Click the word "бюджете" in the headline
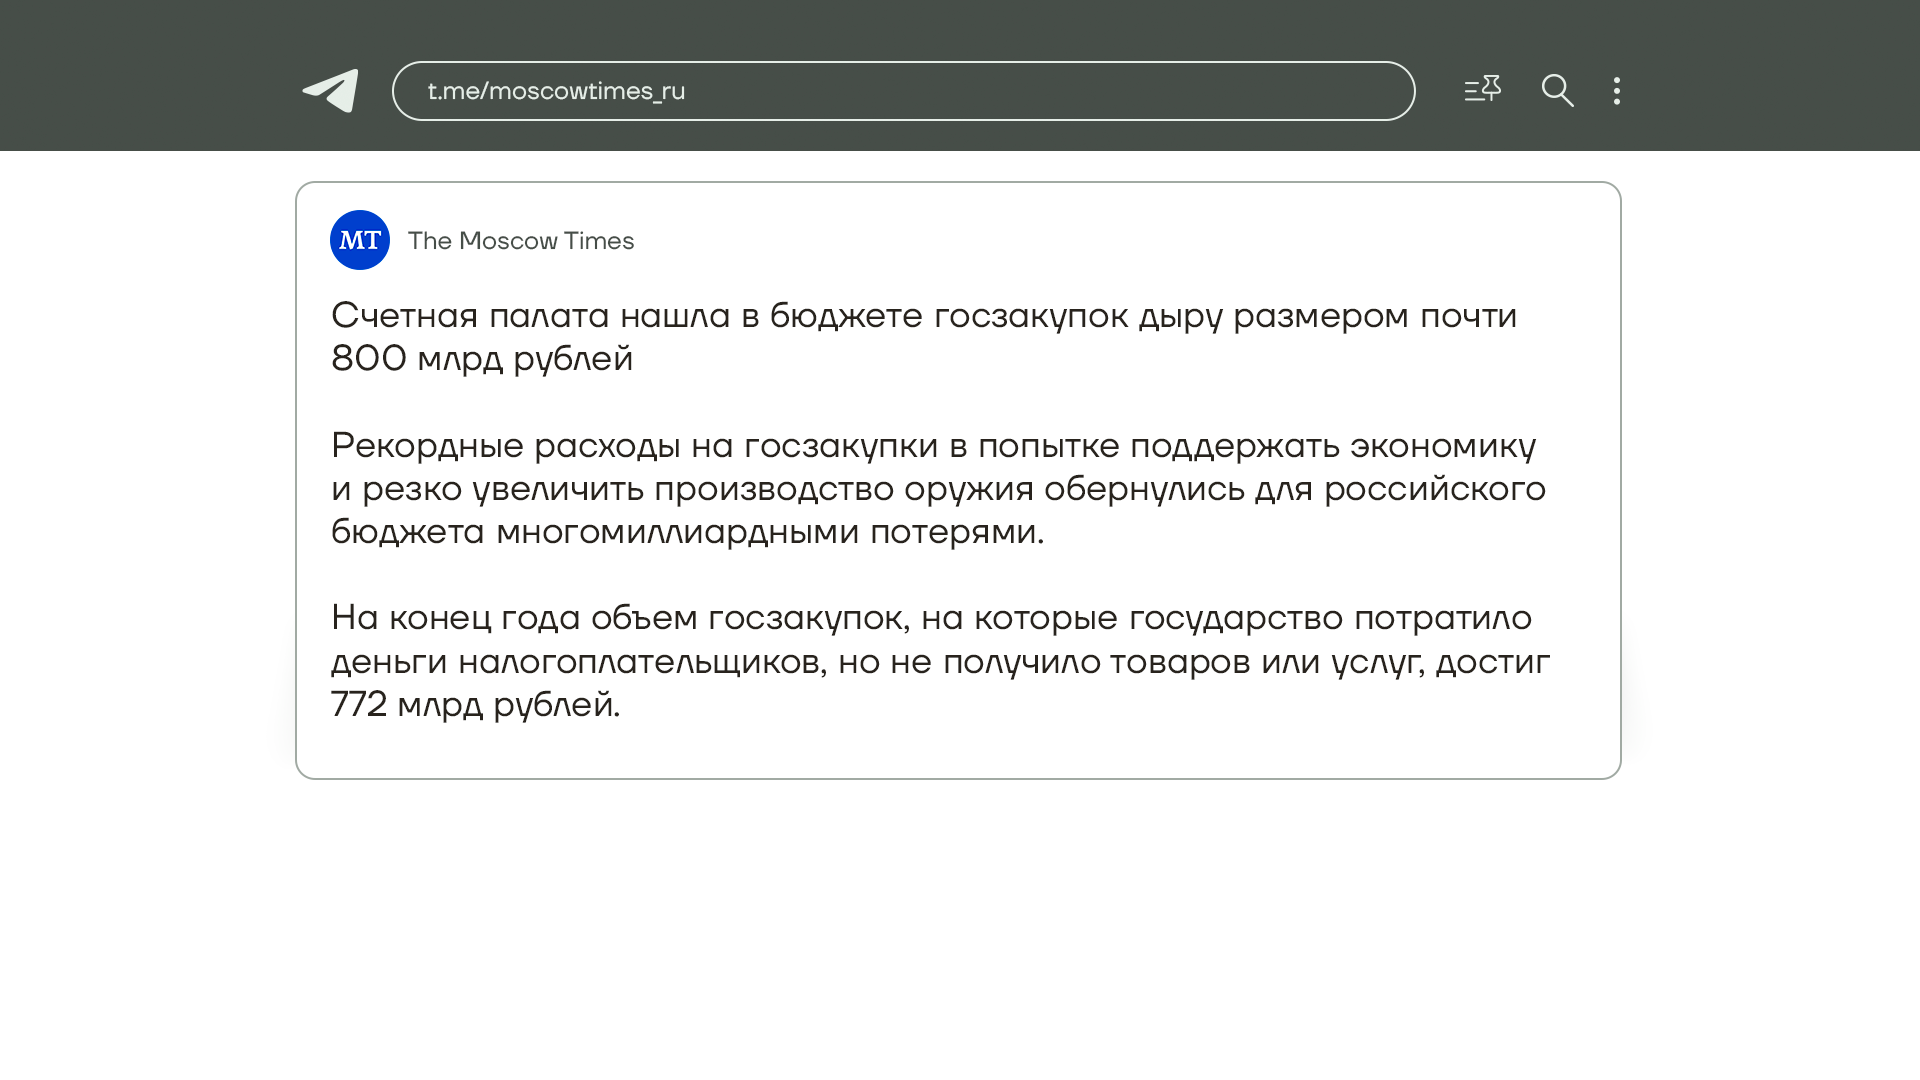The width and height of the screenshot is (1920, 1080). coord(845,316)
